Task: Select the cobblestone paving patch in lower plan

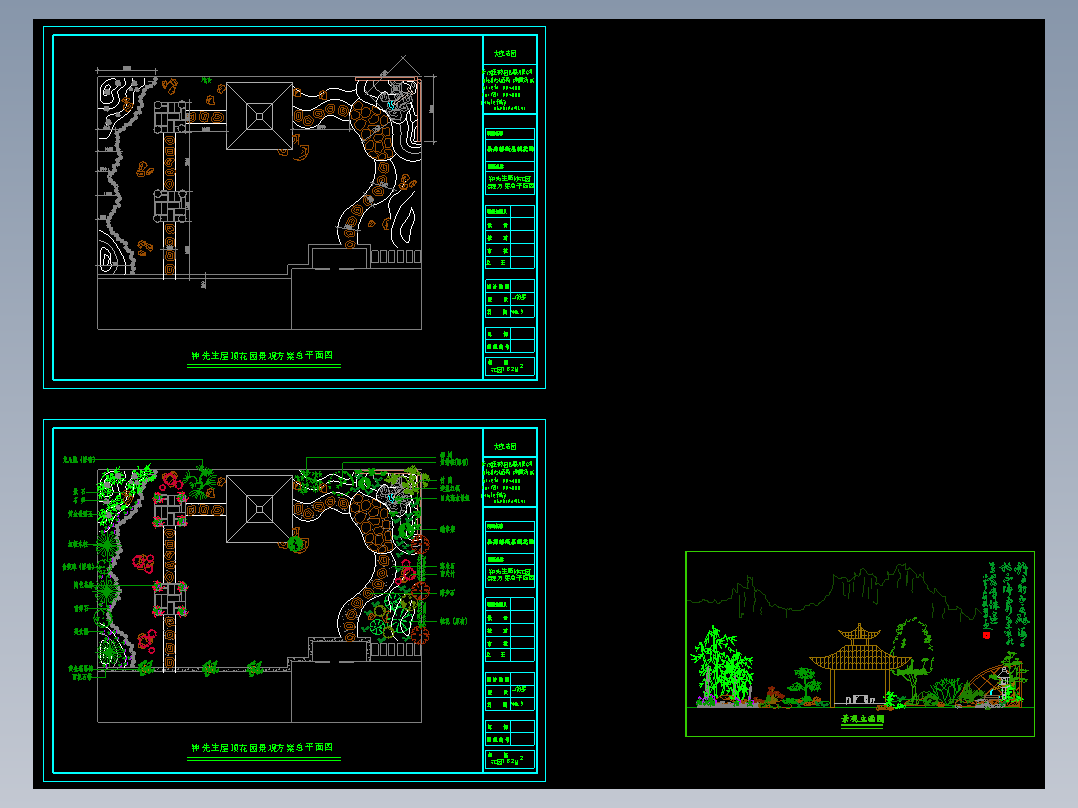Action: pos(373,524)
